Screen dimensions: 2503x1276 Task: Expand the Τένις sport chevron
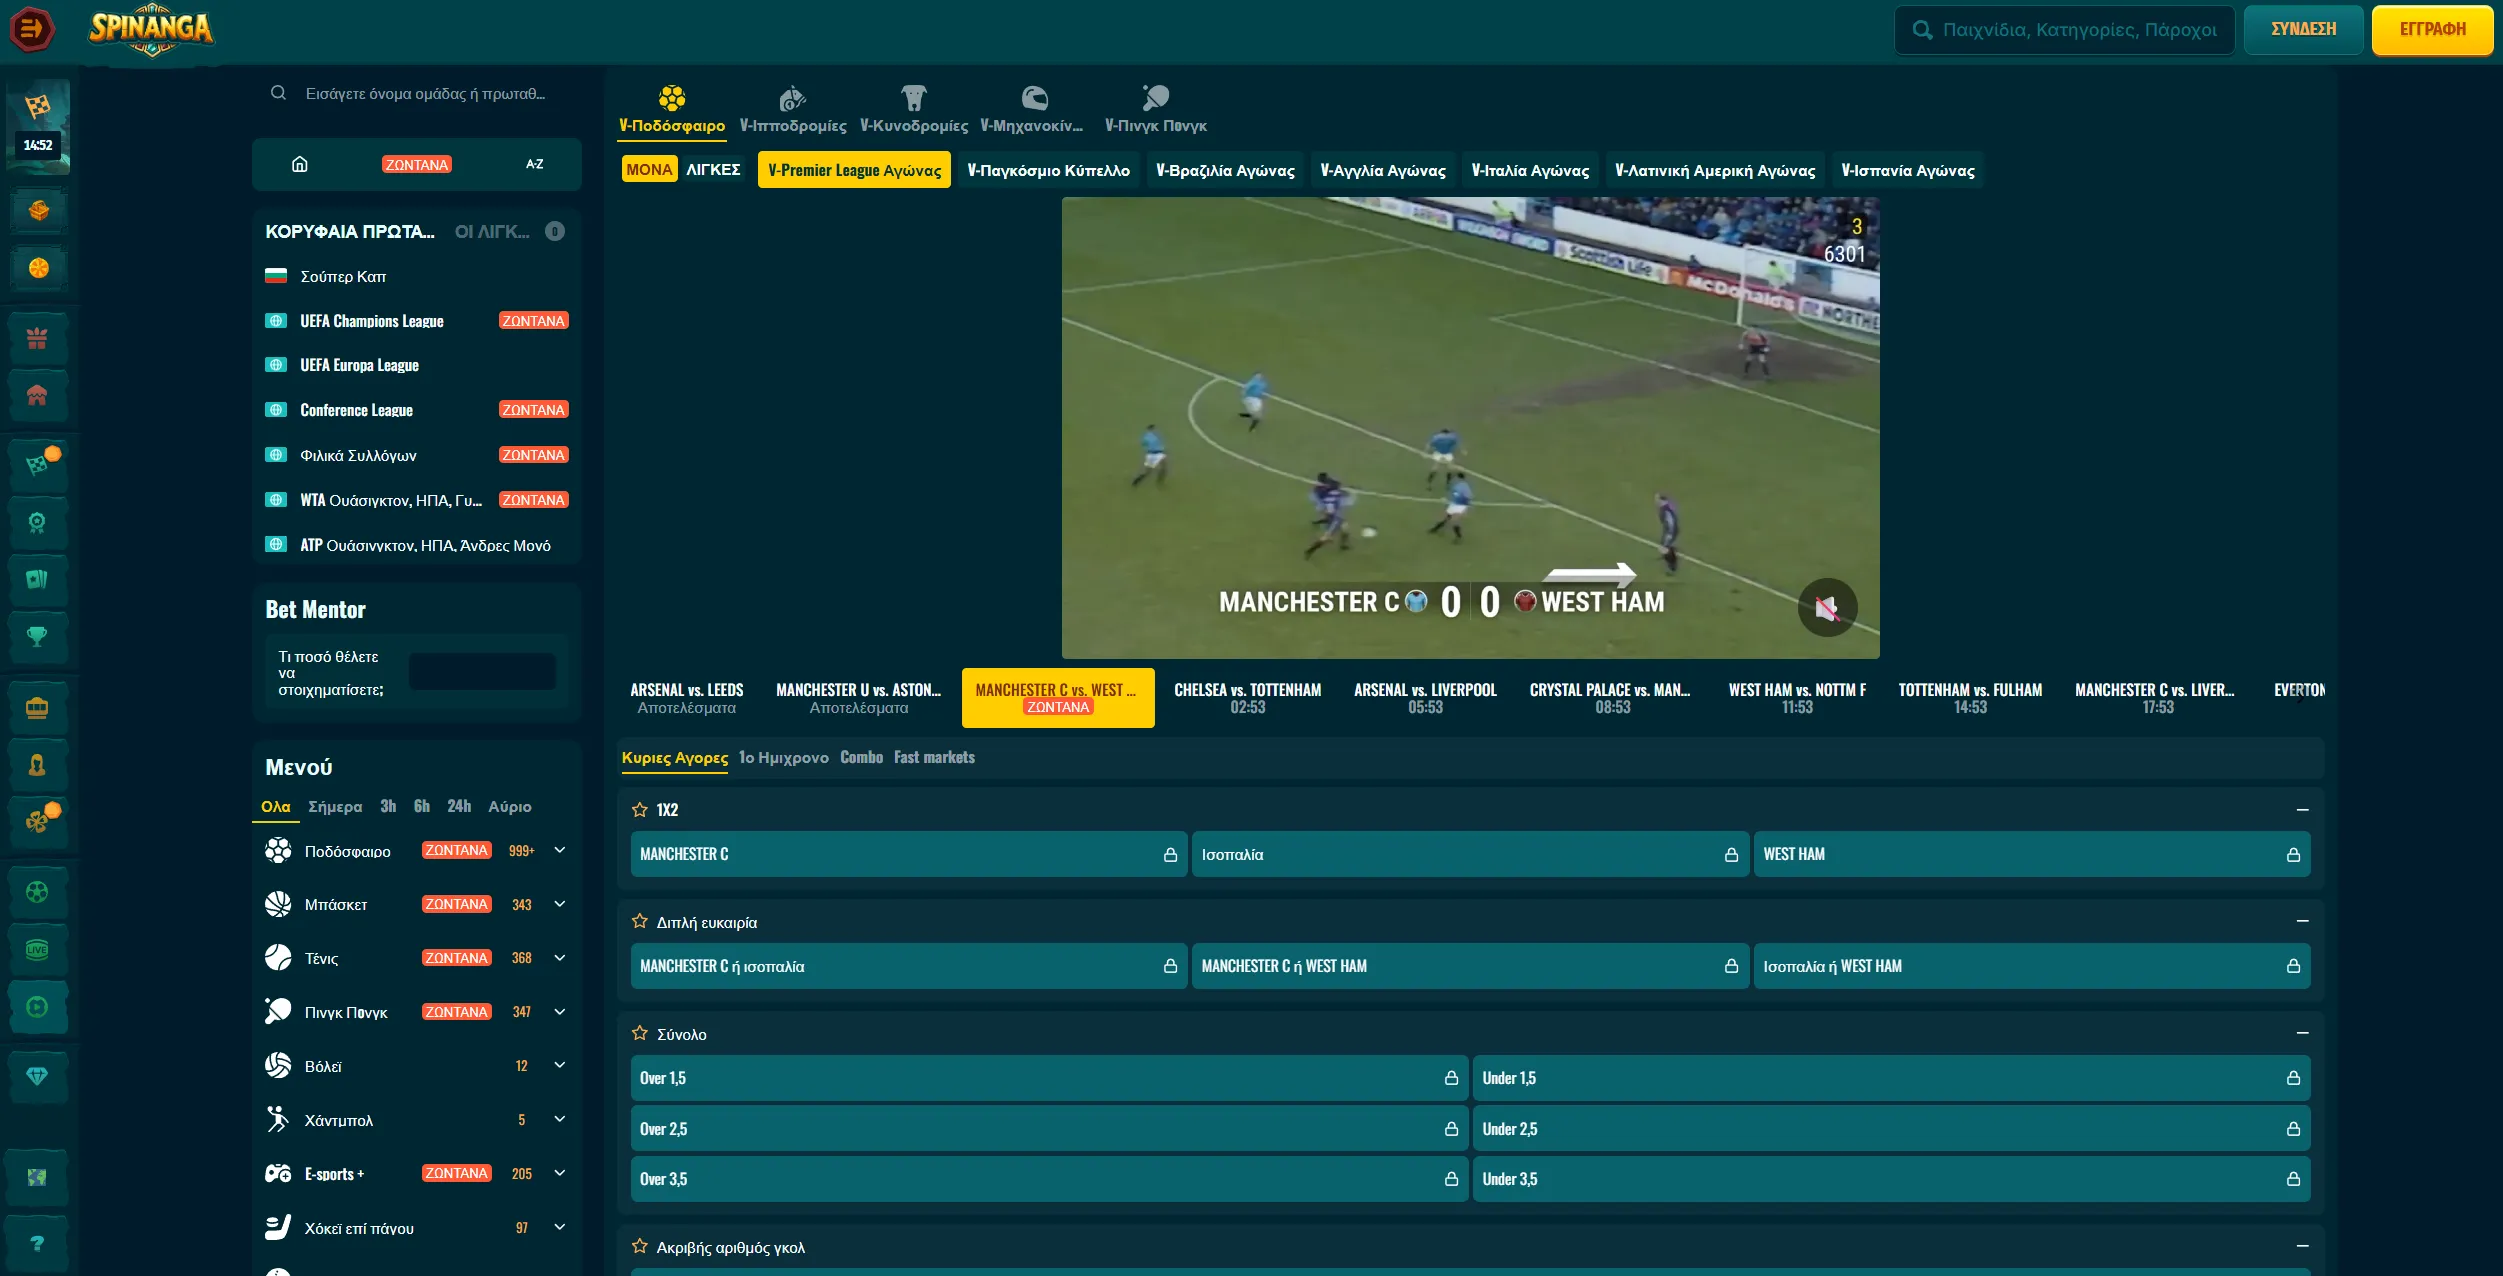click(x=560, y=958)
